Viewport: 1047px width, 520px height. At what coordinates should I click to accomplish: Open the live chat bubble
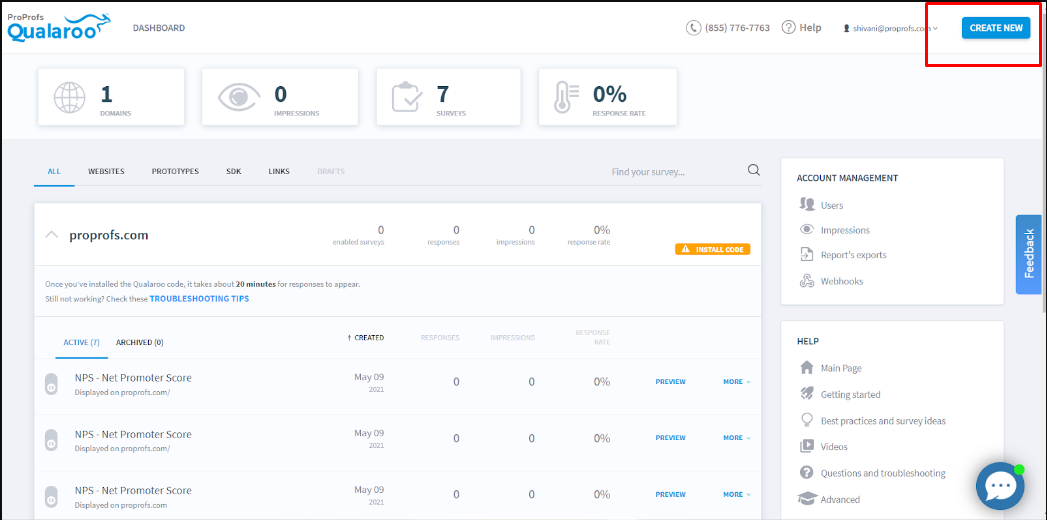1000,486
